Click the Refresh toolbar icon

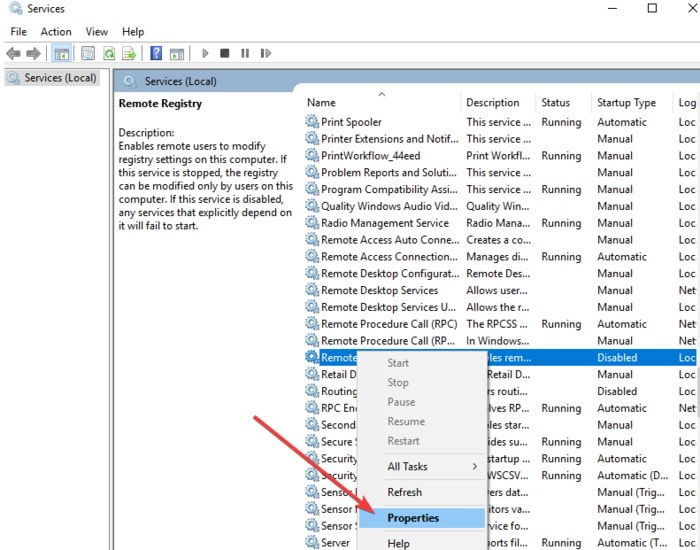tap(109, 54)
